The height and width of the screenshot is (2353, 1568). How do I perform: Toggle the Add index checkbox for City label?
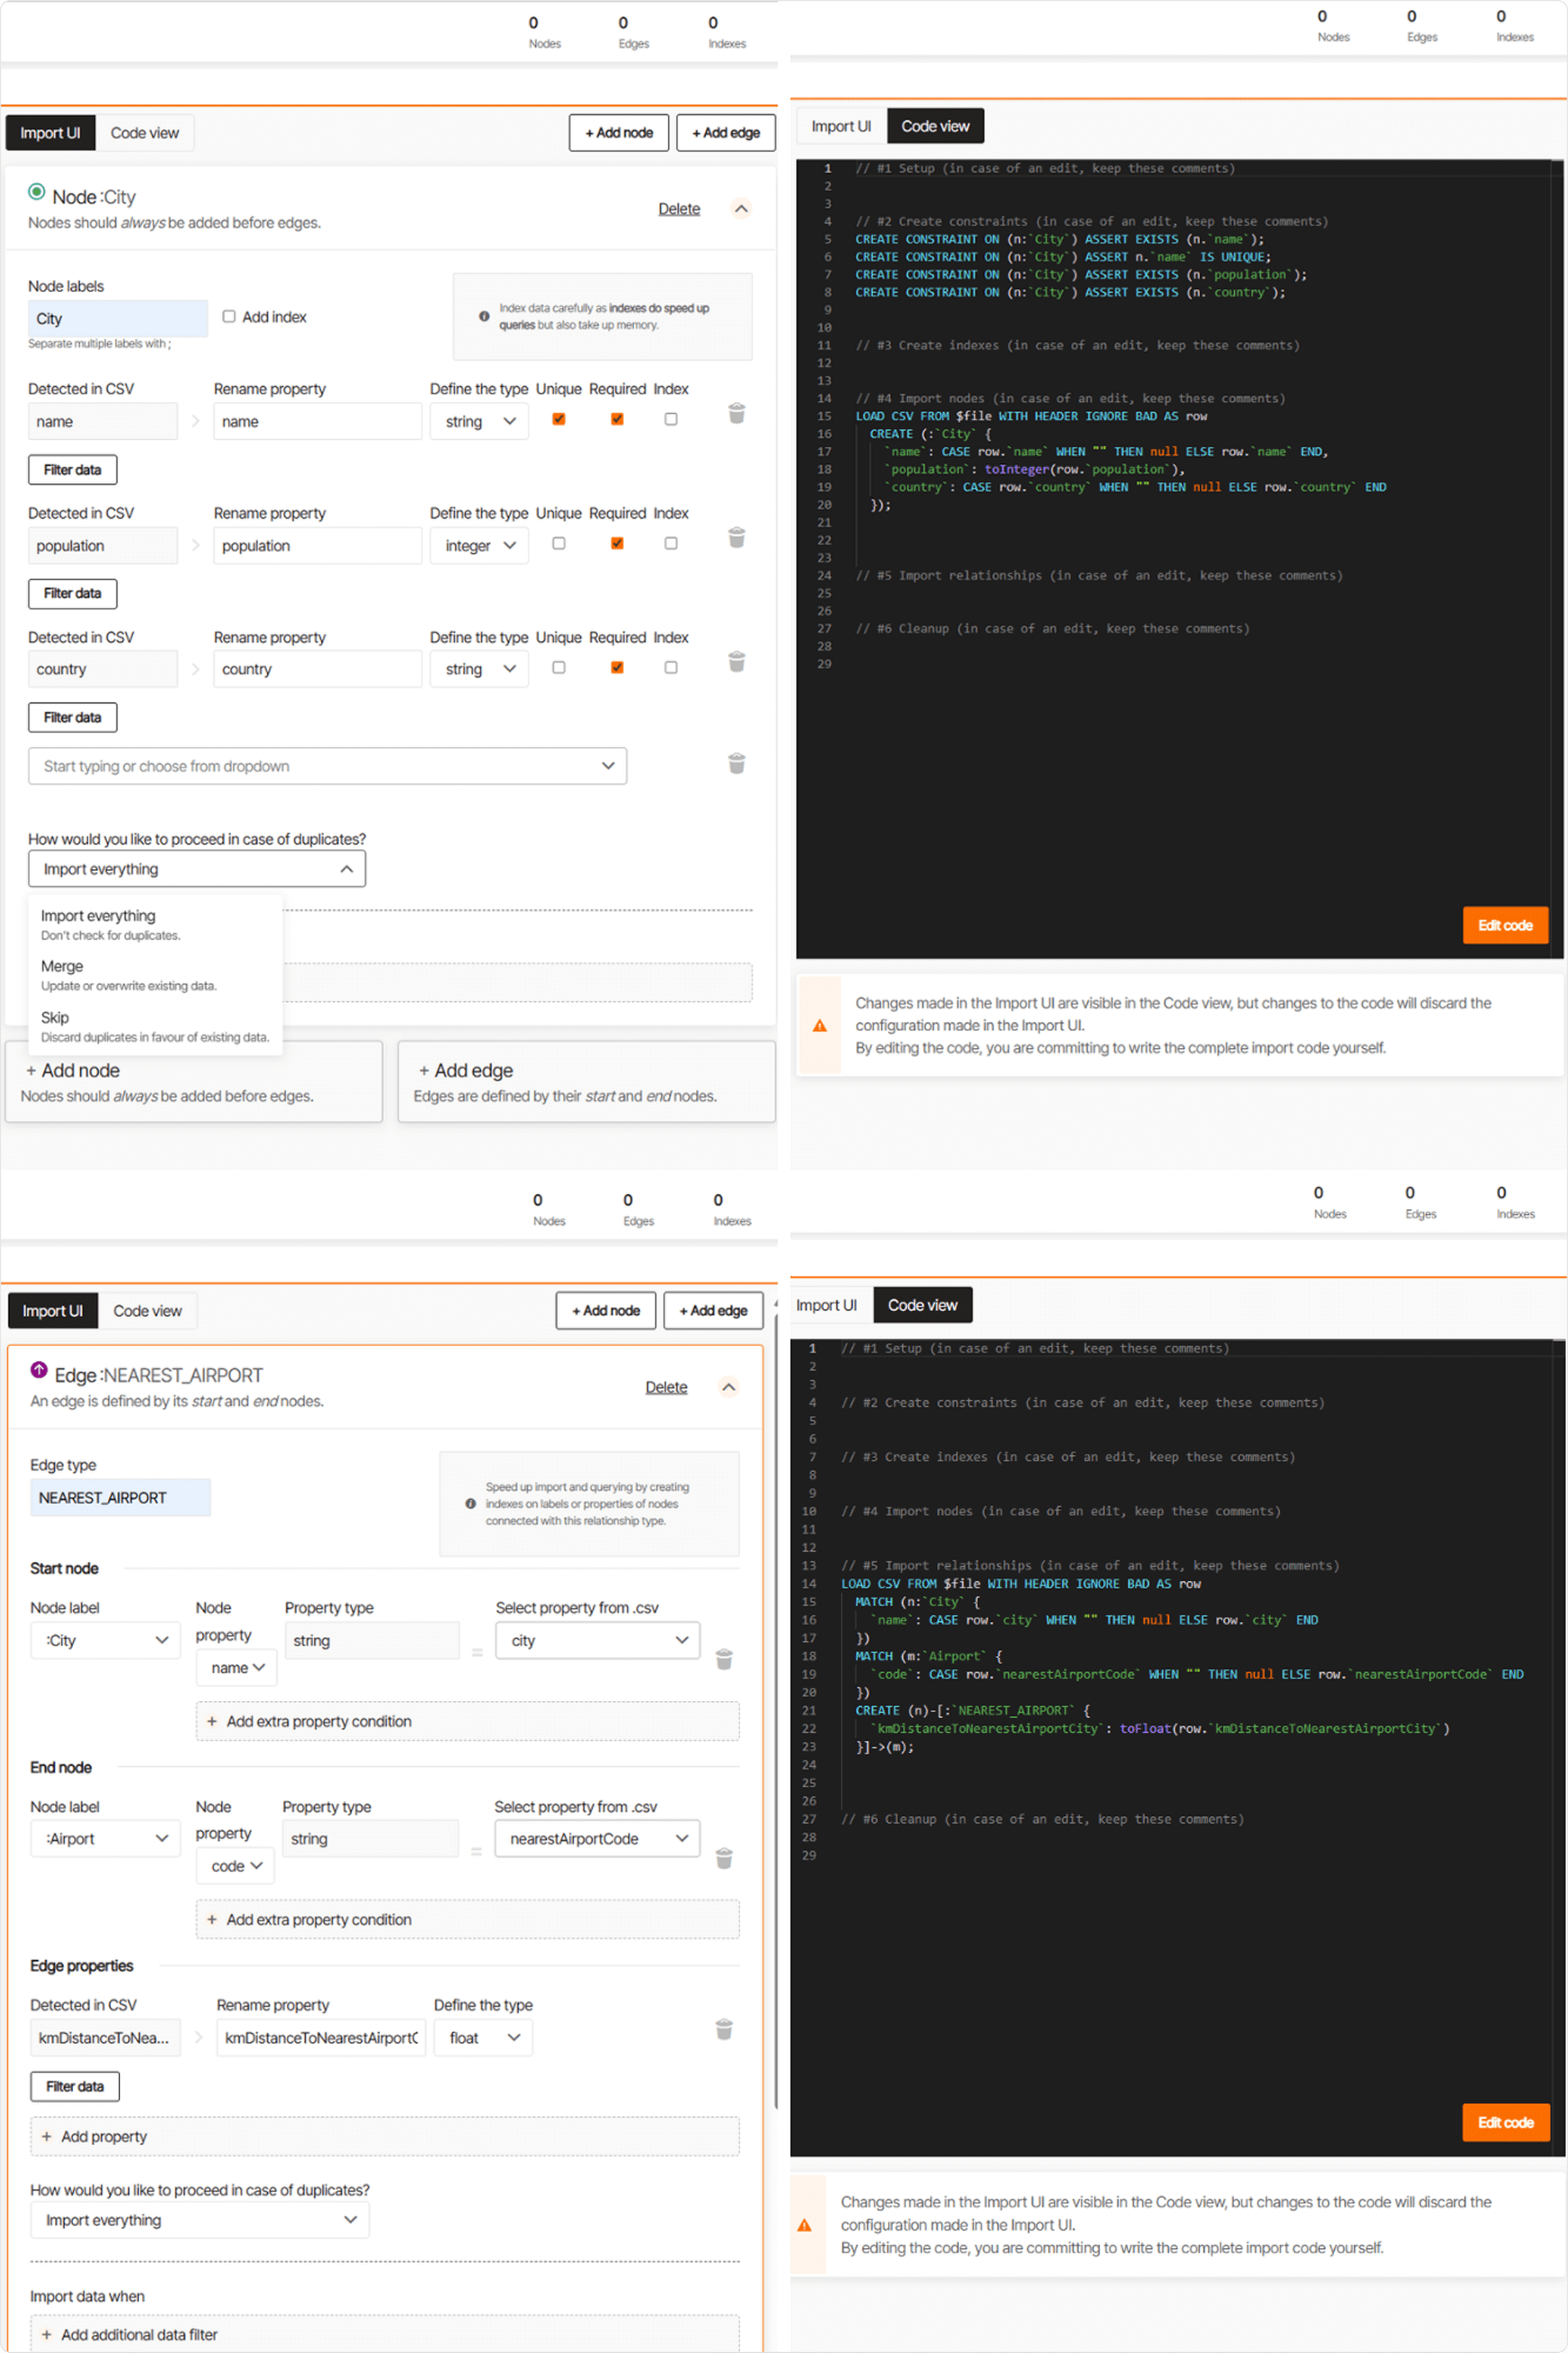tap(229, 316)
